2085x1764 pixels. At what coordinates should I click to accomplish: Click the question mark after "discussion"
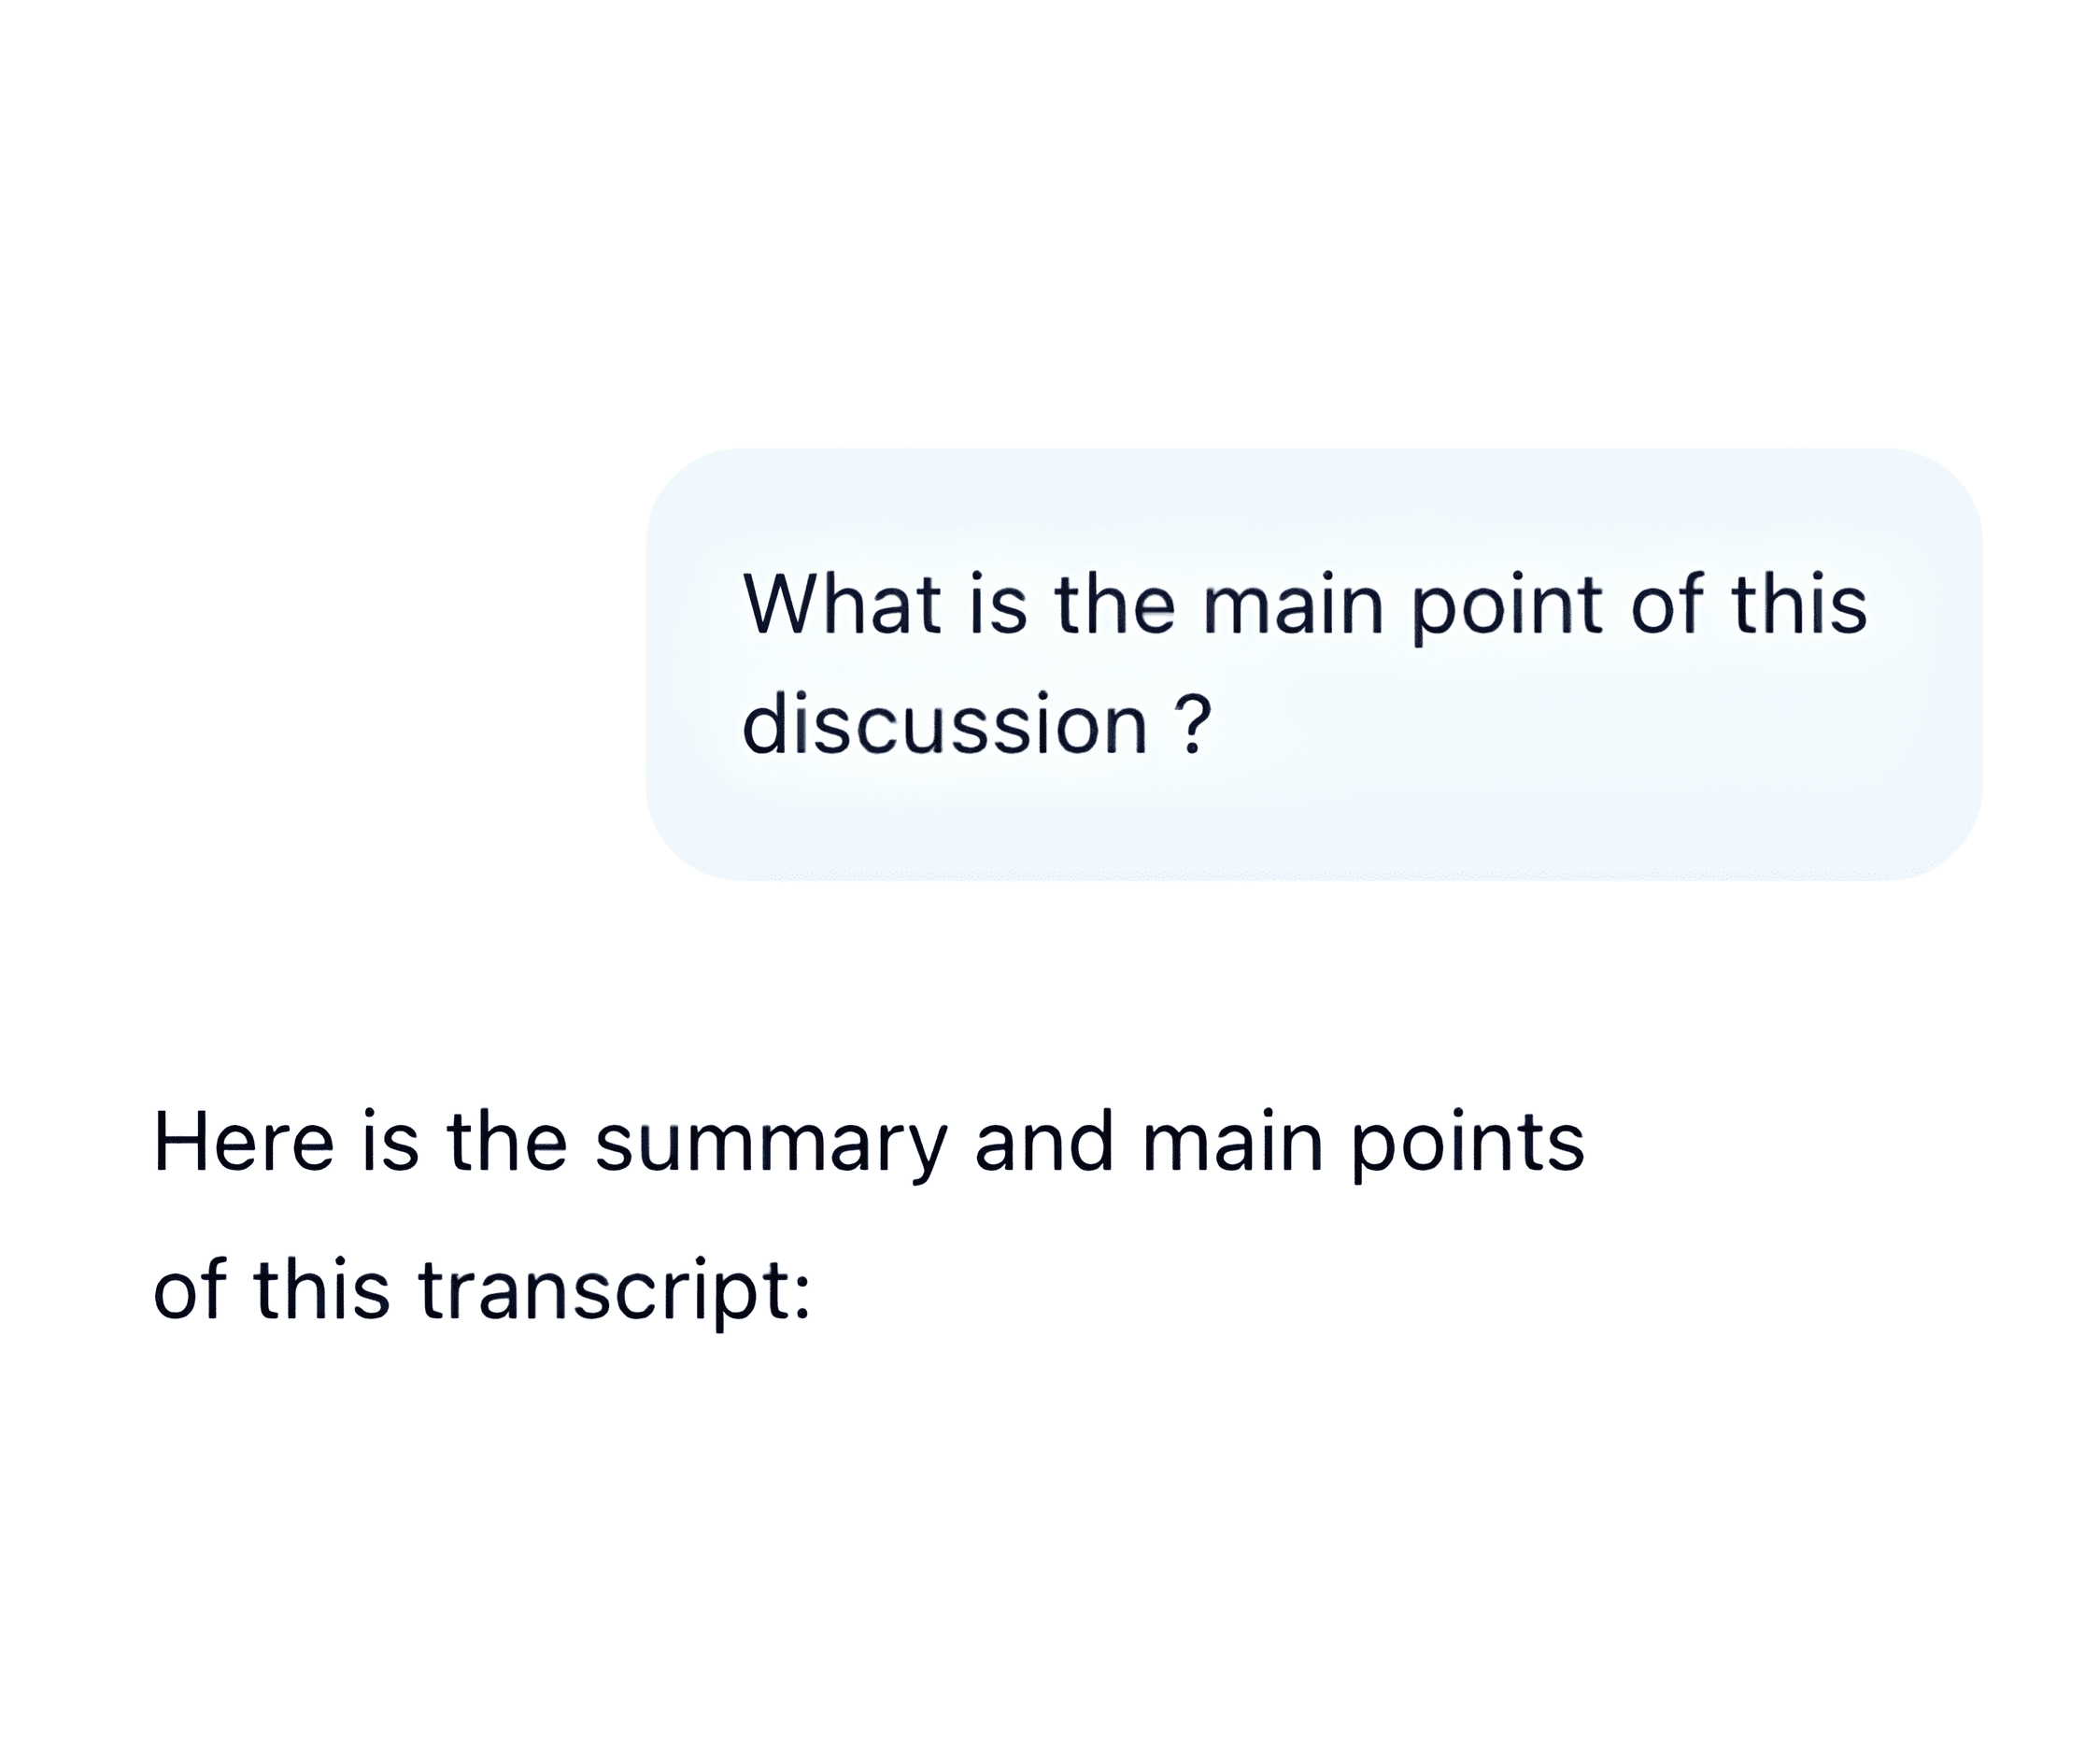1190,724
